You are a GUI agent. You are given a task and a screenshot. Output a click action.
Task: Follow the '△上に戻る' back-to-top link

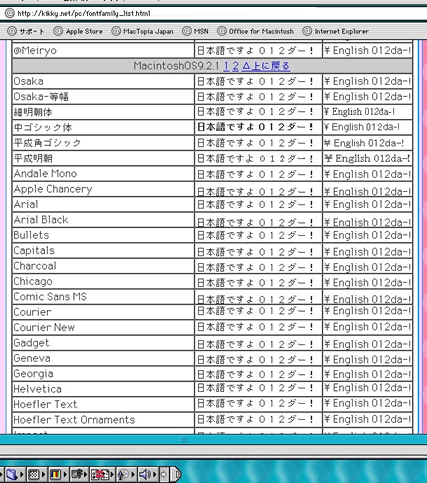266,66
